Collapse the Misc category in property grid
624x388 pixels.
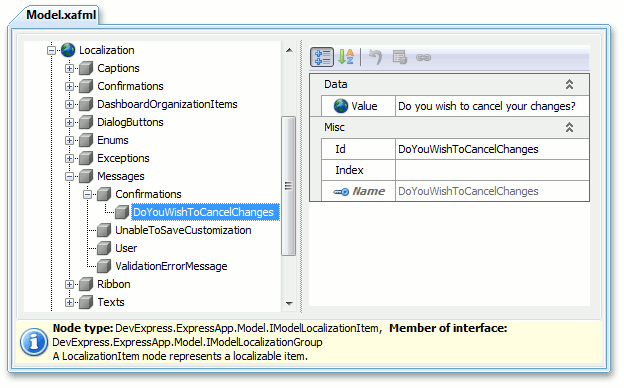point(569,127)
